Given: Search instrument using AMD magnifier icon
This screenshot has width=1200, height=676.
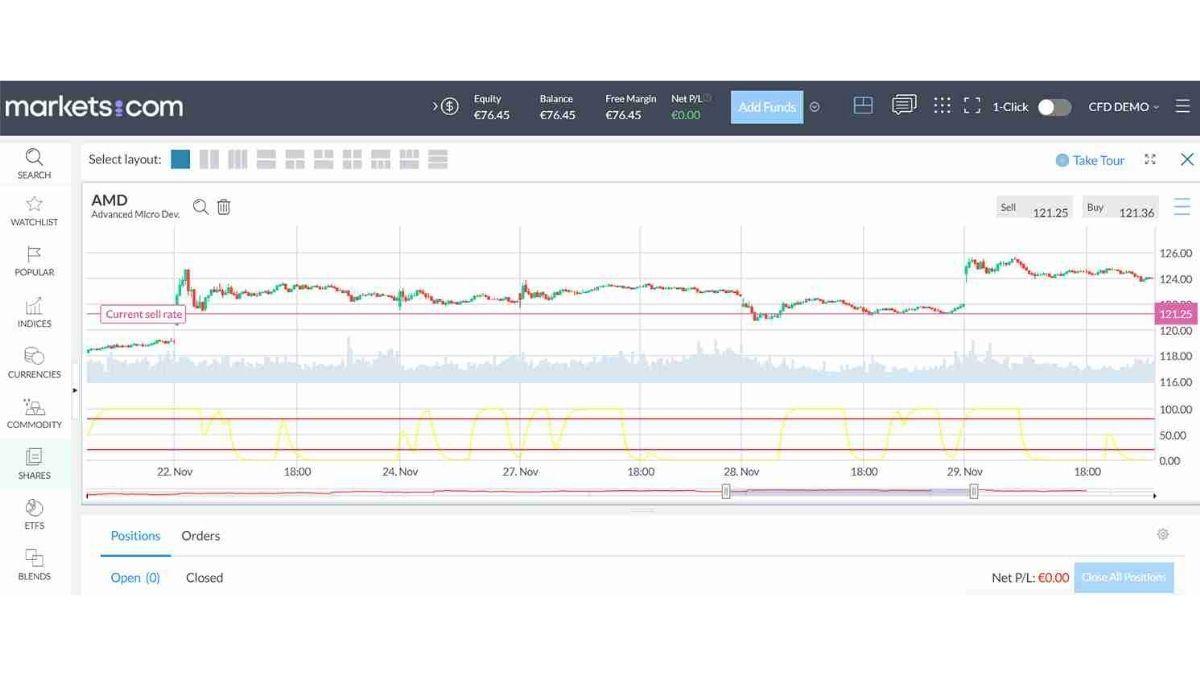Looking at the screenshot, I should pos(201,207).
